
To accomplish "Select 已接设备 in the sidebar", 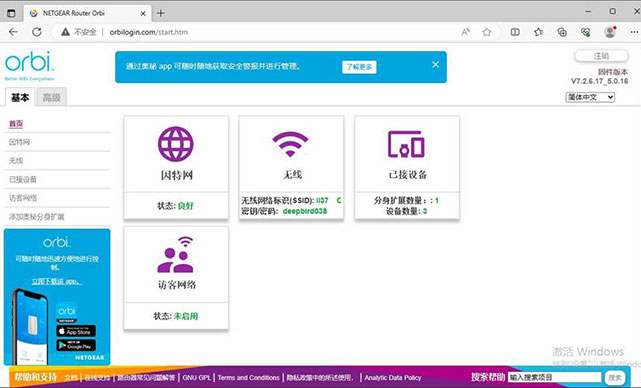I will tap(23, 179).
